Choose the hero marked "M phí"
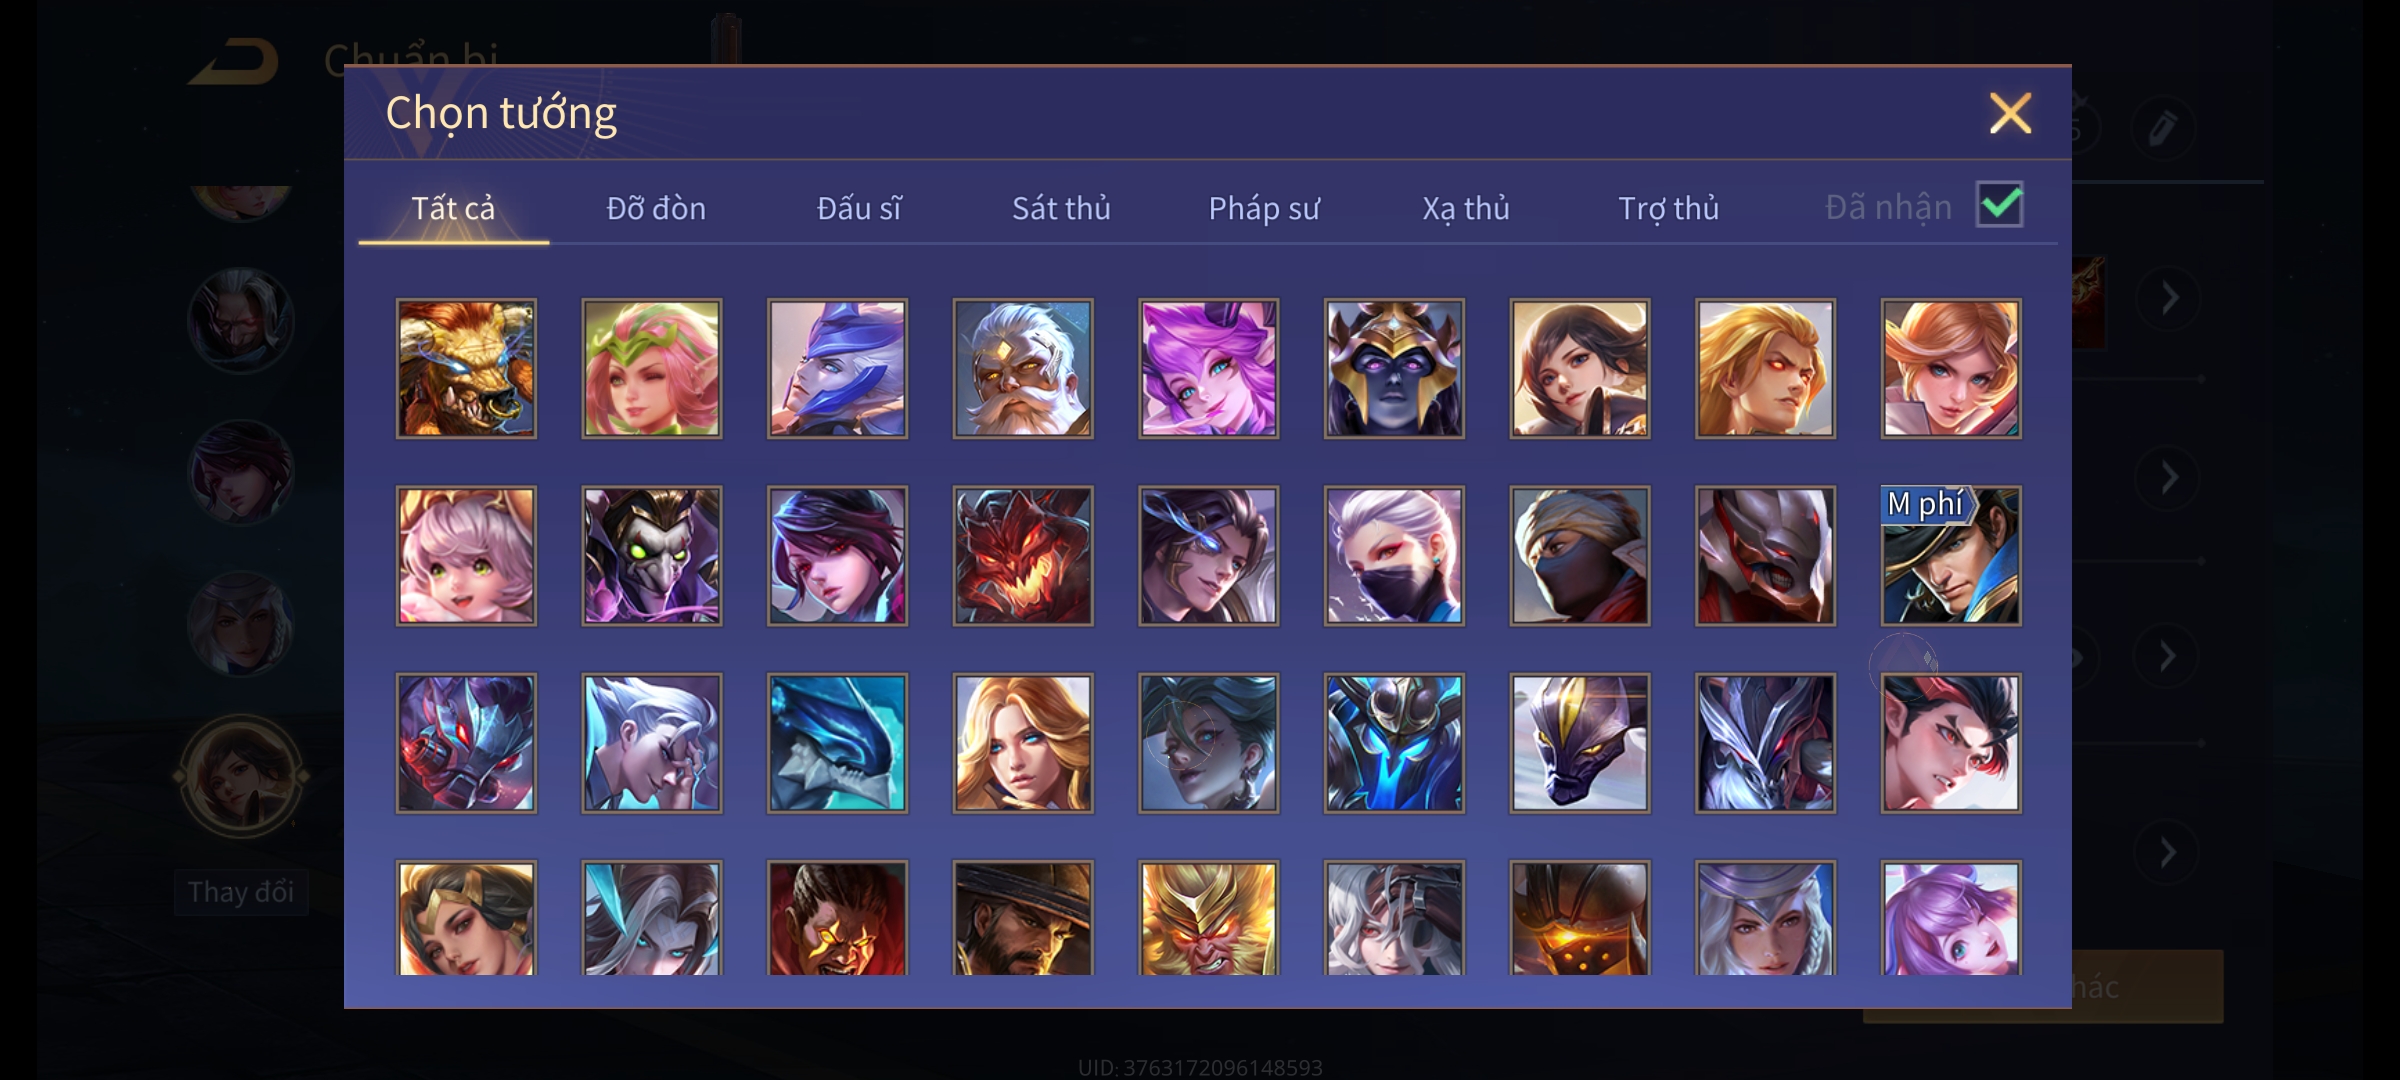 coord(1951,556)
